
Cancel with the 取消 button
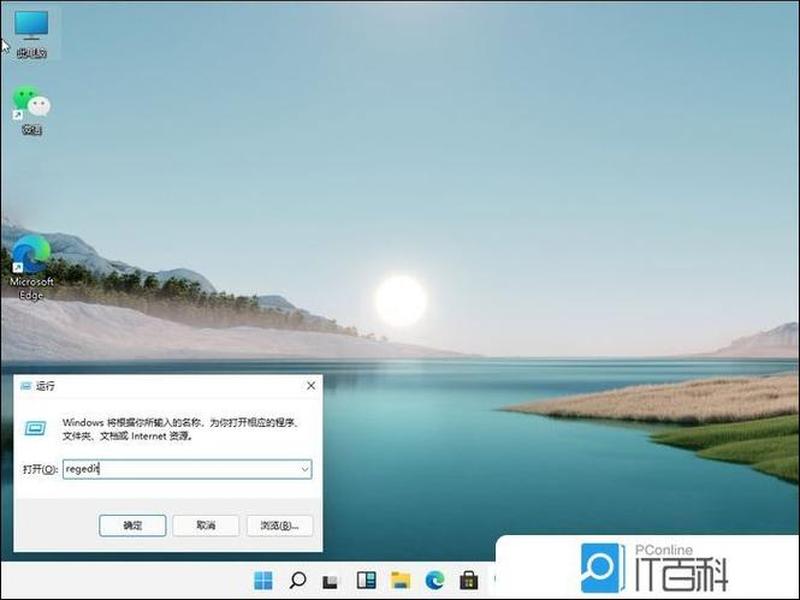[206, 526]
